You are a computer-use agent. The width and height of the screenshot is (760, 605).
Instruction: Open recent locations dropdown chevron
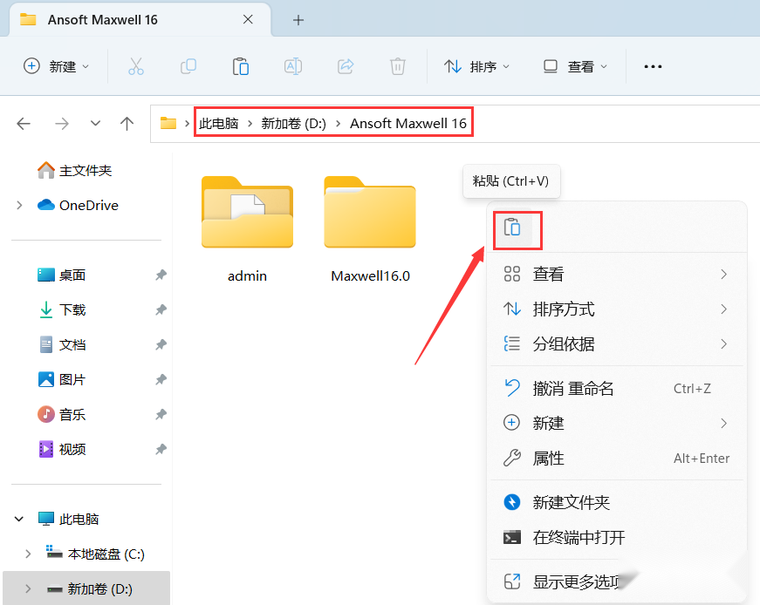(95, 123)
